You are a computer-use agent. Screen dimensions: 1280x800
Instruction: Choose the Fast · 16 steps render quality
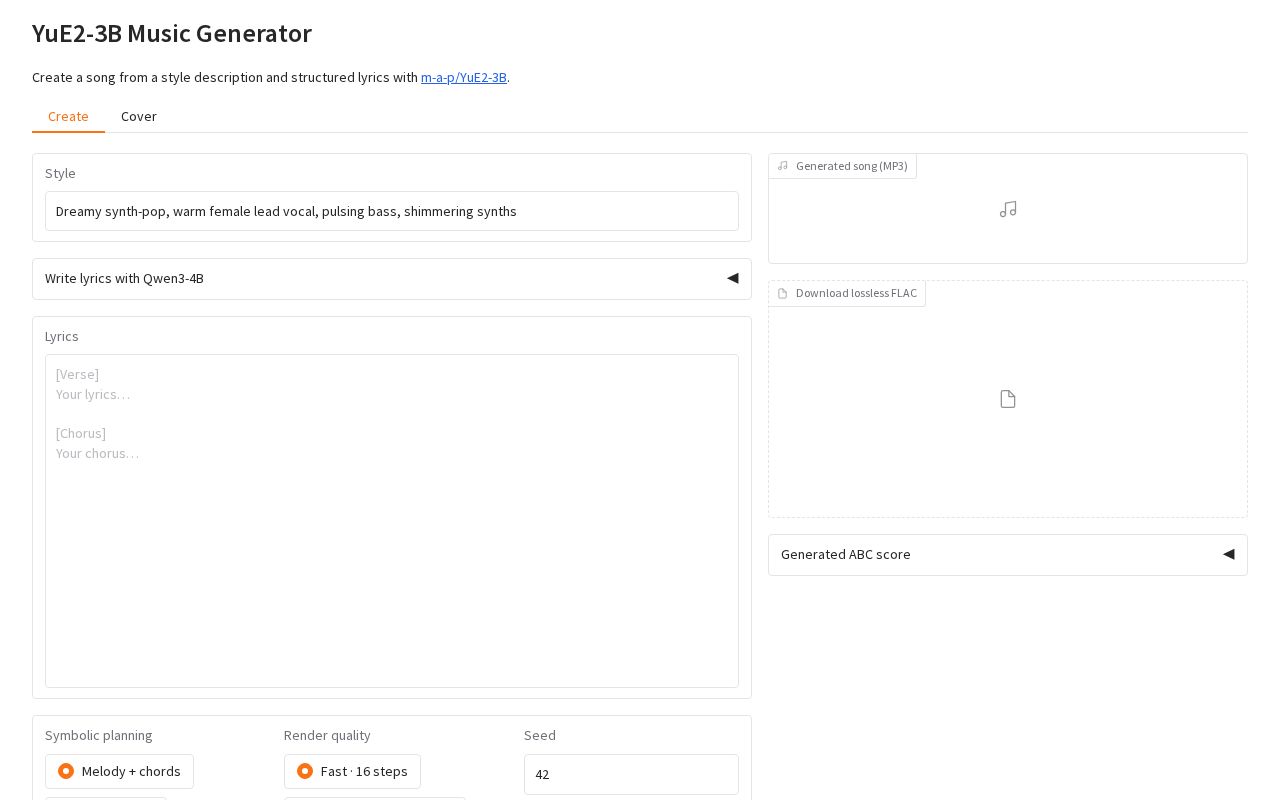click(353, 771)
